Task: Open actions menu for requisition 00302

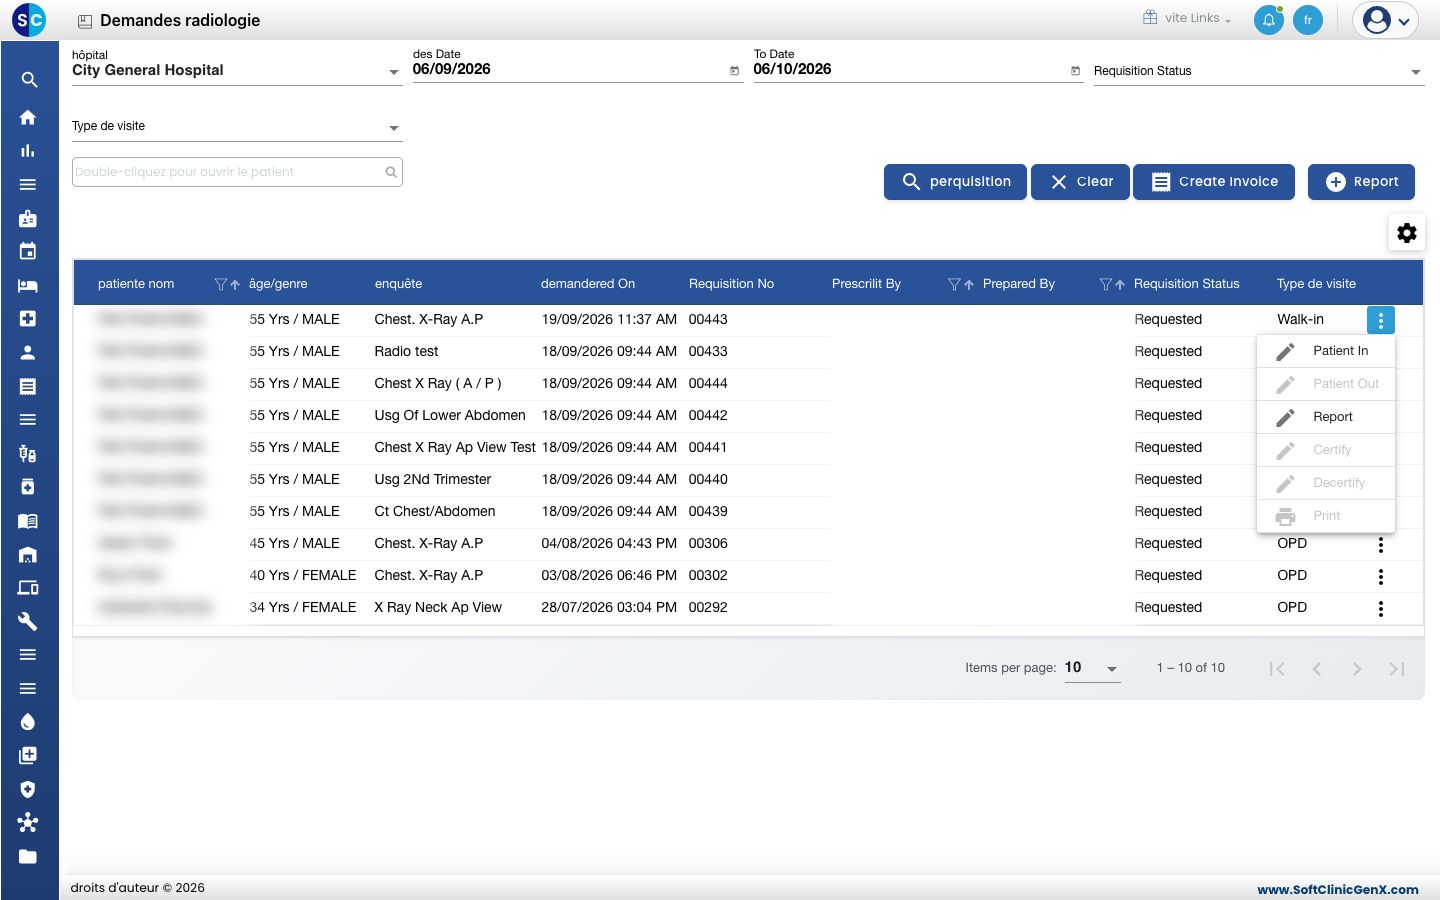Action: (1381, 577)
